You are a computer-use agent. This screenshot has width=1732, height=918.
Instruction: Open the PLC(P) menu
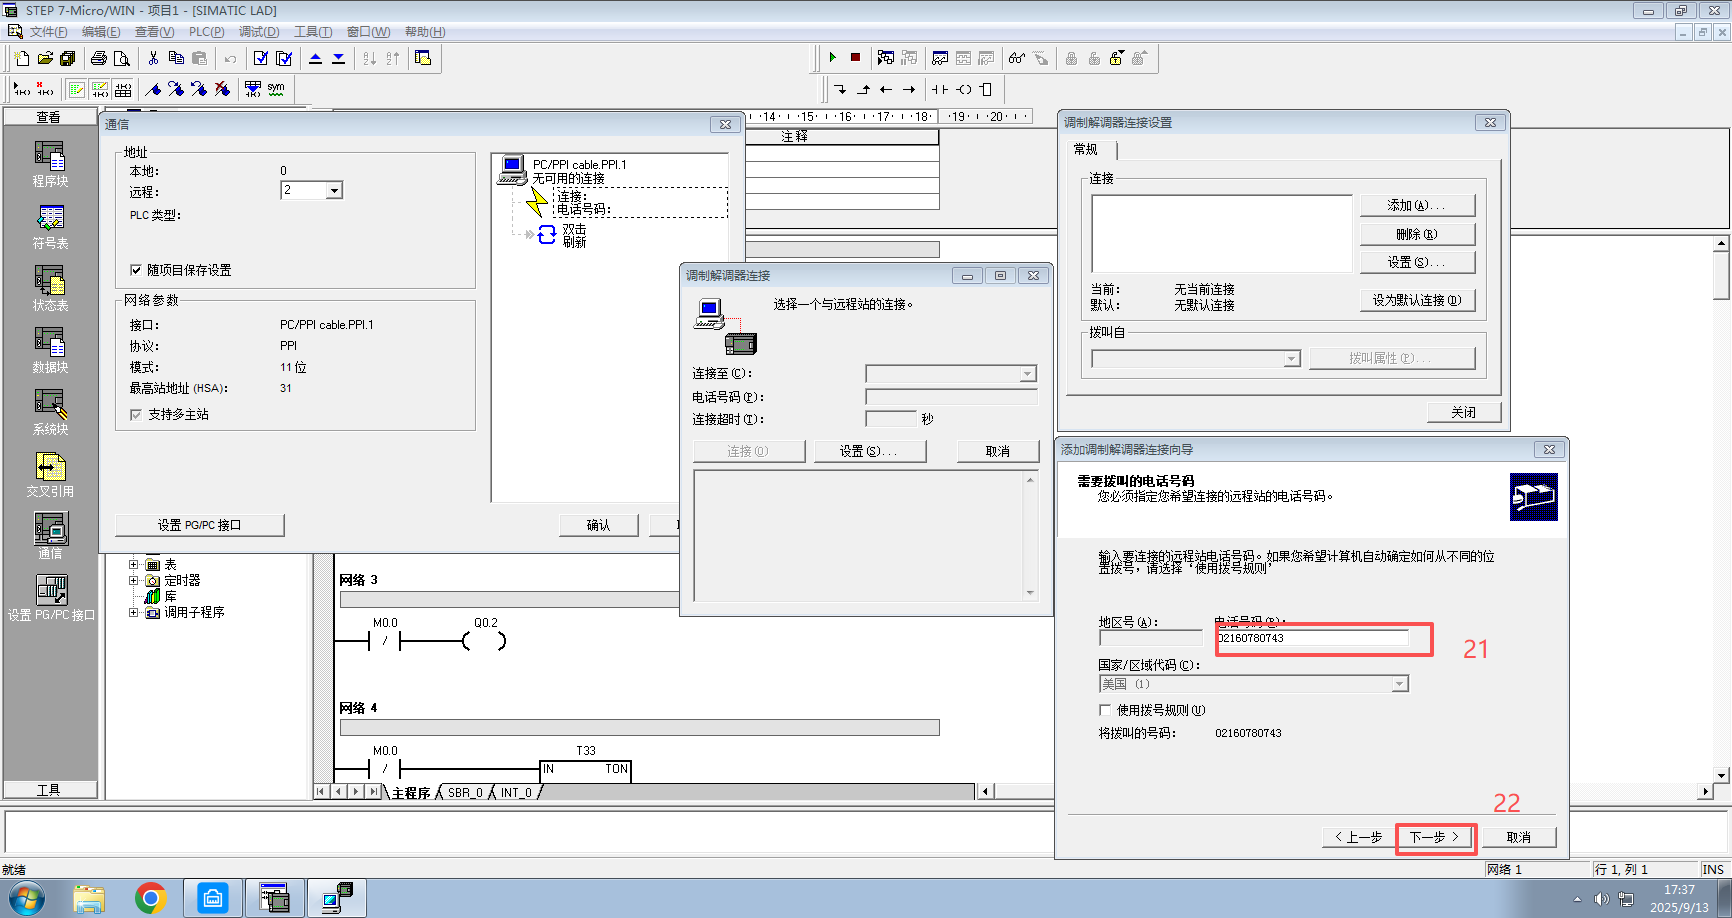coord(206,32)
